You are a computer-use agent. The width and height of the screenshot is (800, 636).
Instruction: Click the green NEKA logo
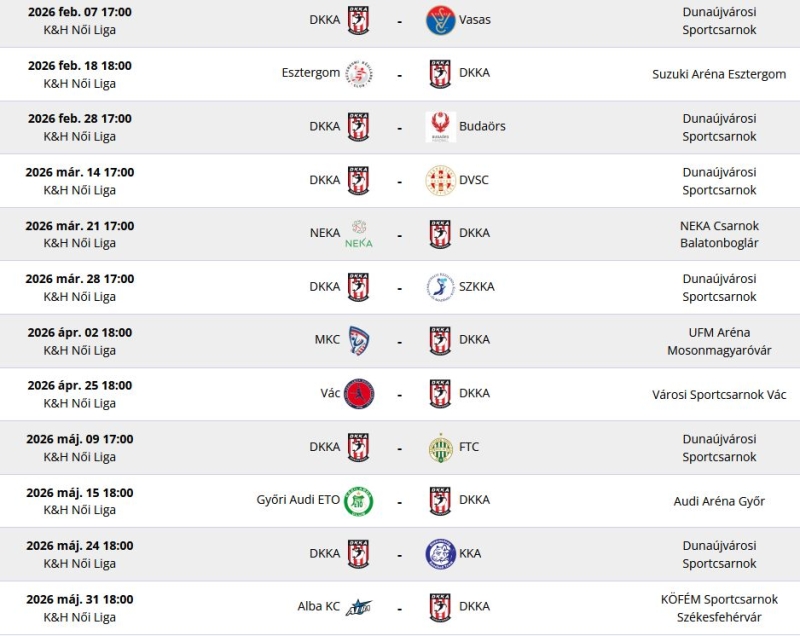[x=359, y=234]
